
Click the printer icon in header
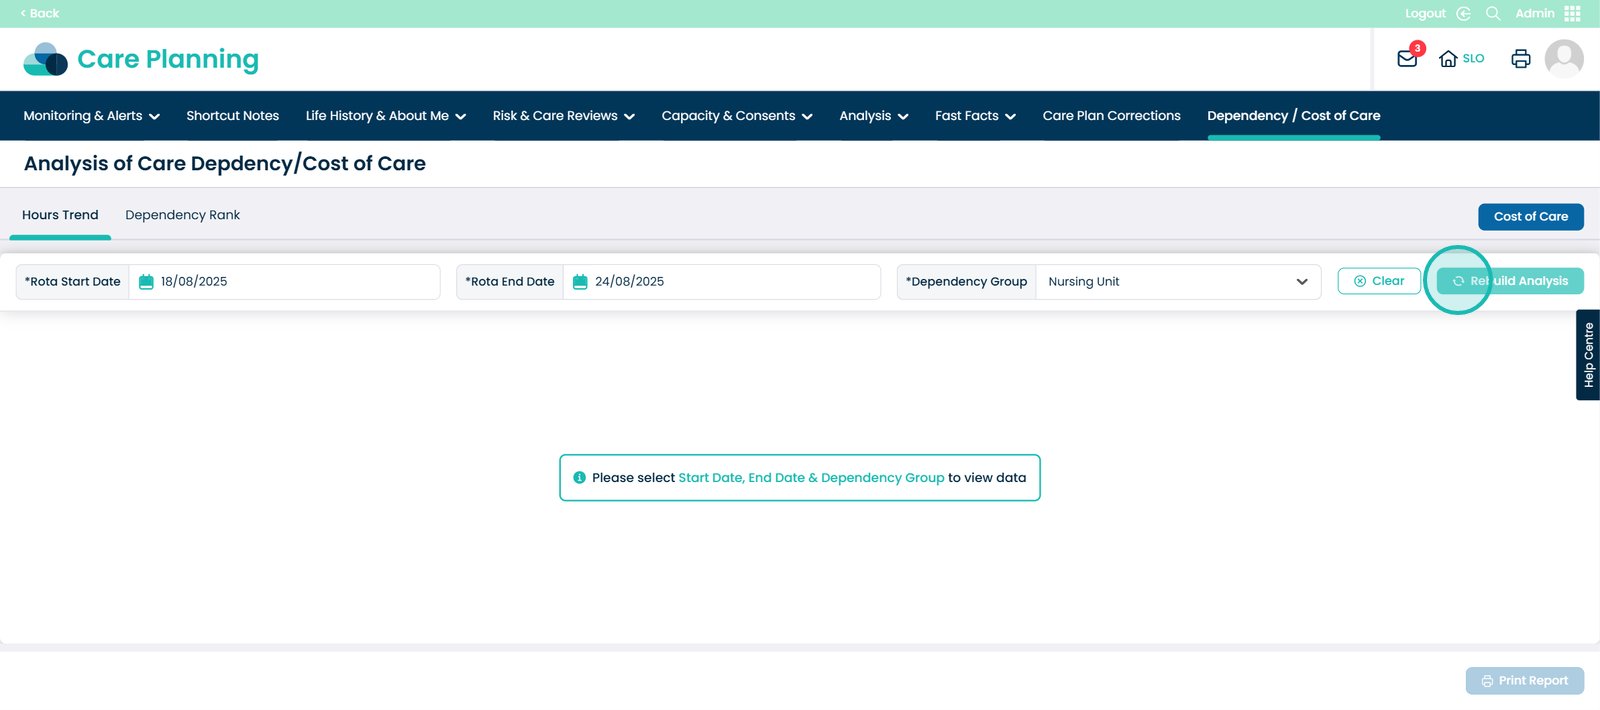[x=1520, y=59]
